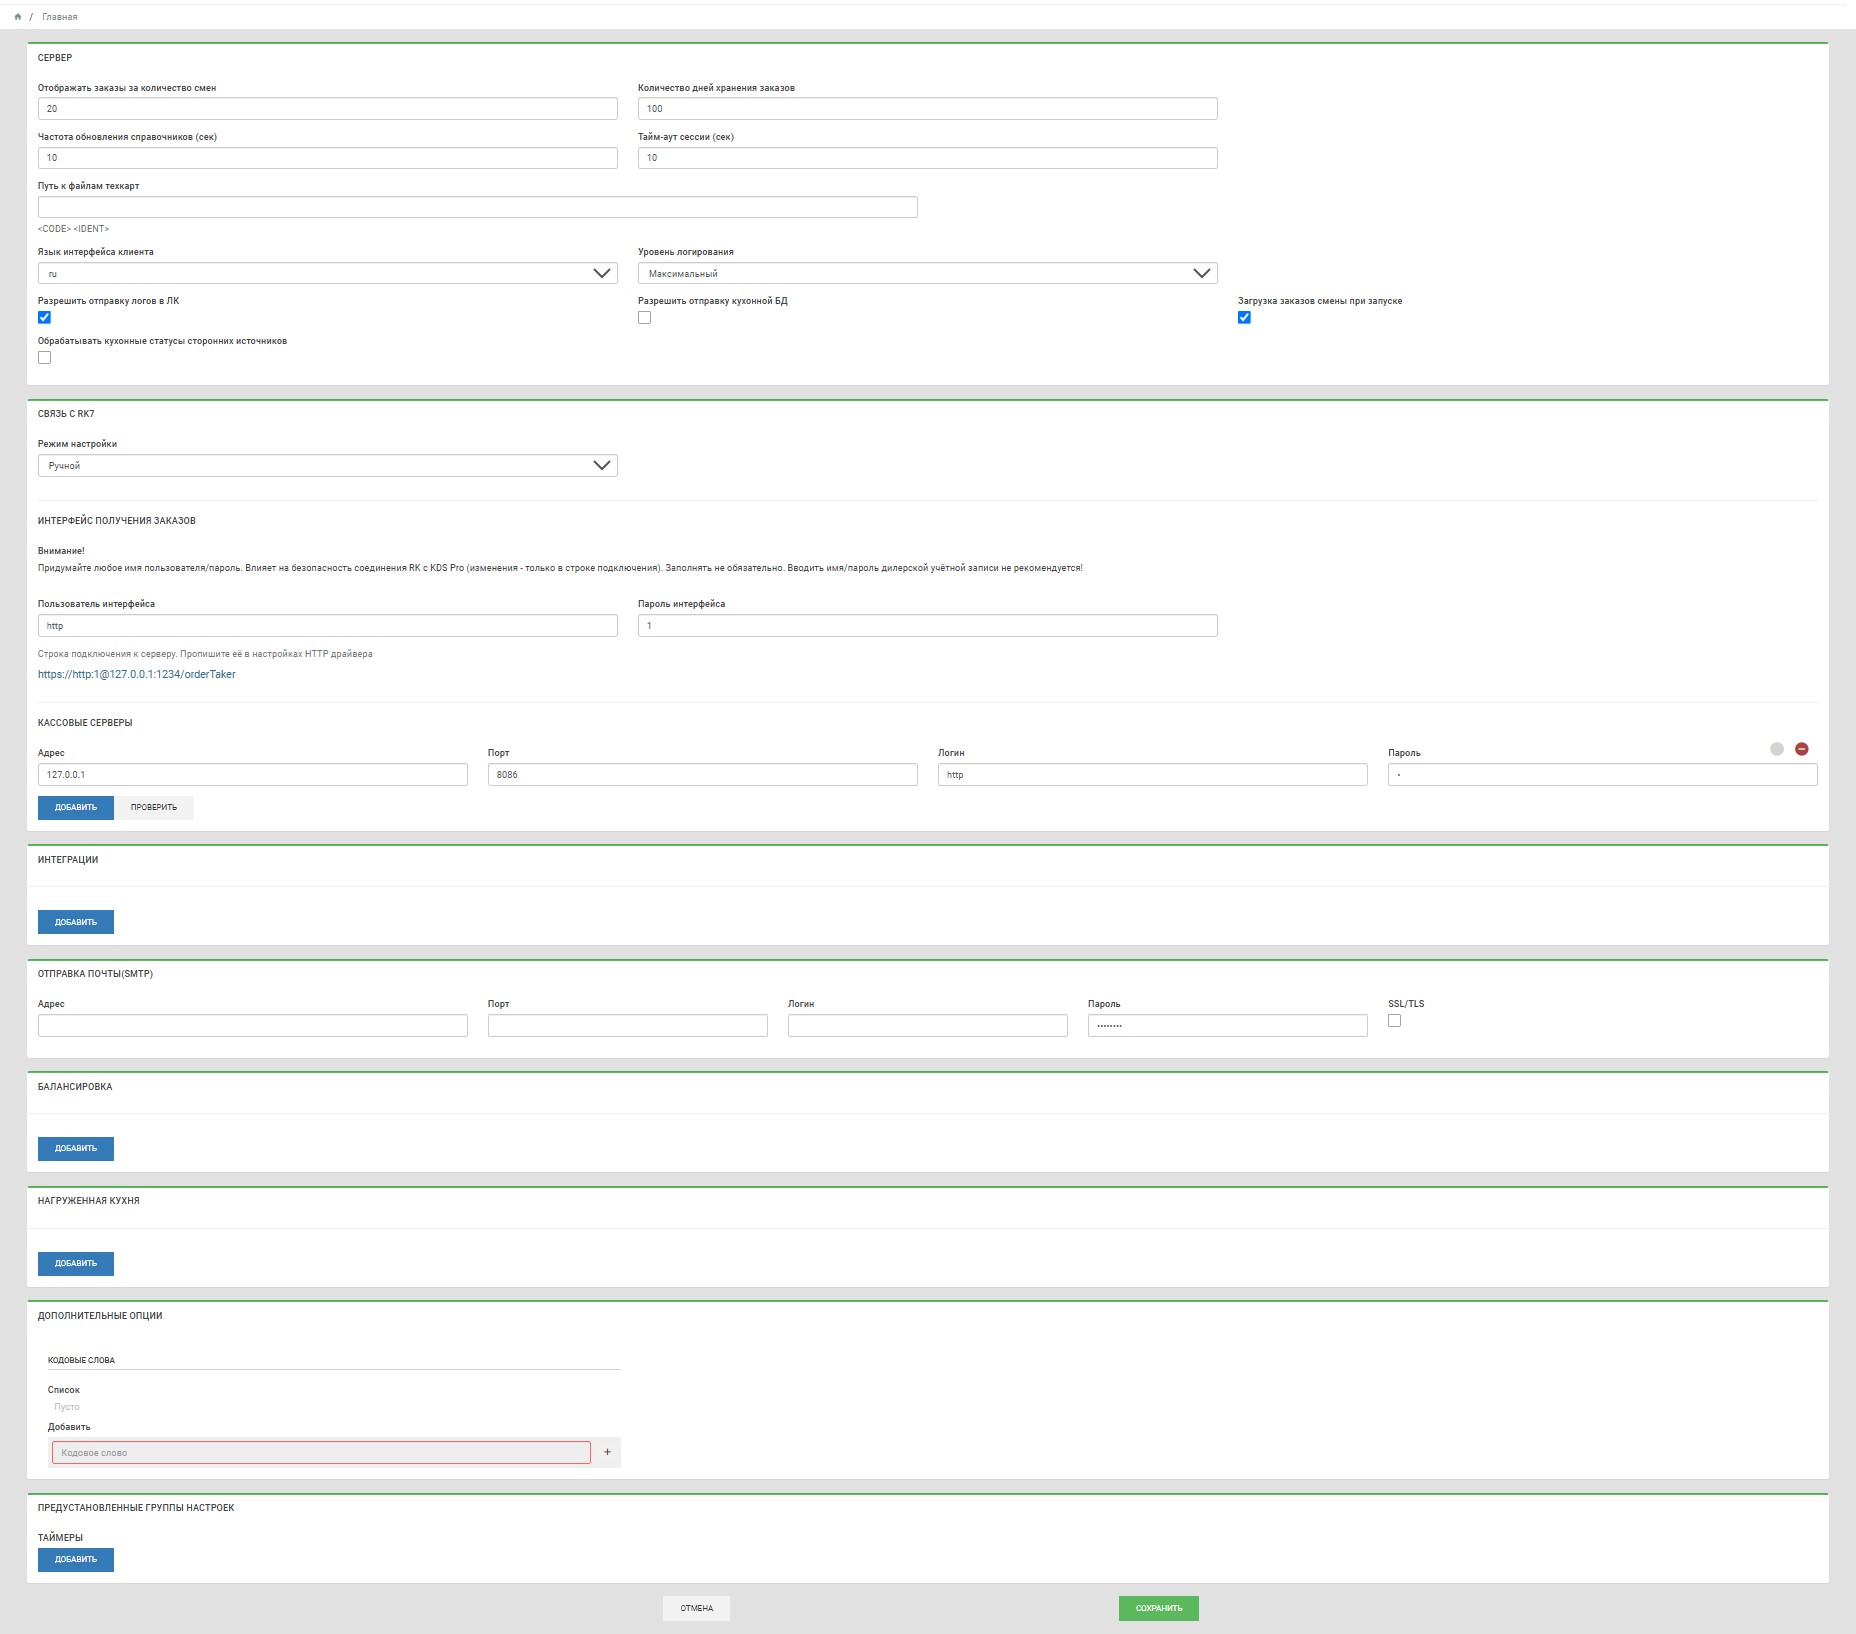
Task: Click the green 'Сохранить' button
Action: [x=1158, y=1608]
